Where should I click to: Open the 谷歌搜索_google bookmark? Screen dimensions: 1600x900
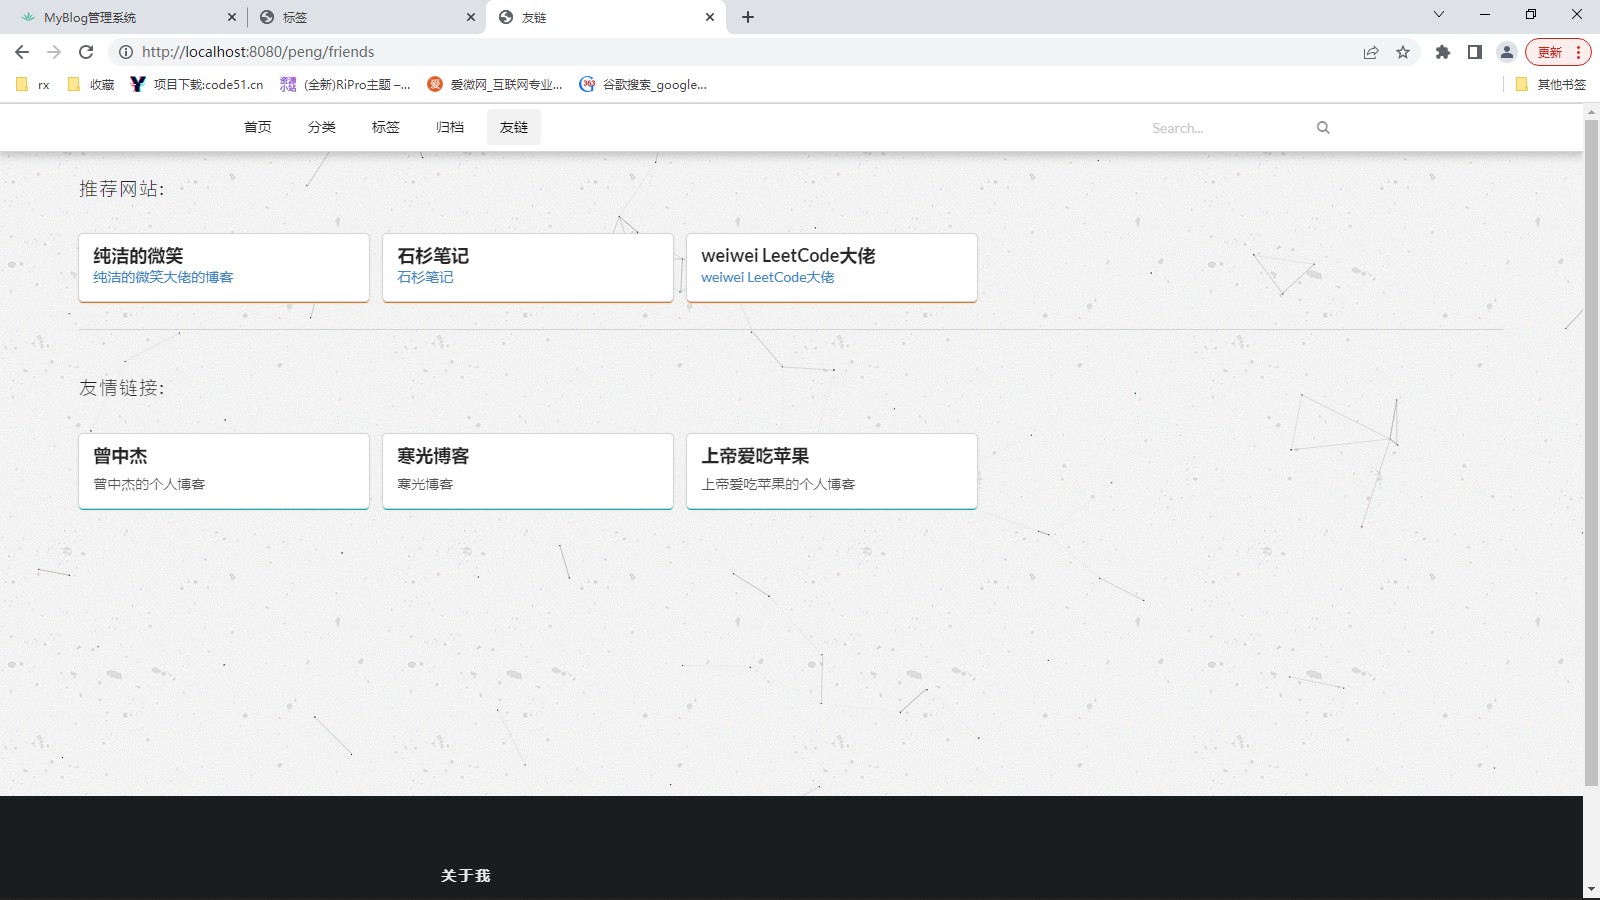click(643, 85)
